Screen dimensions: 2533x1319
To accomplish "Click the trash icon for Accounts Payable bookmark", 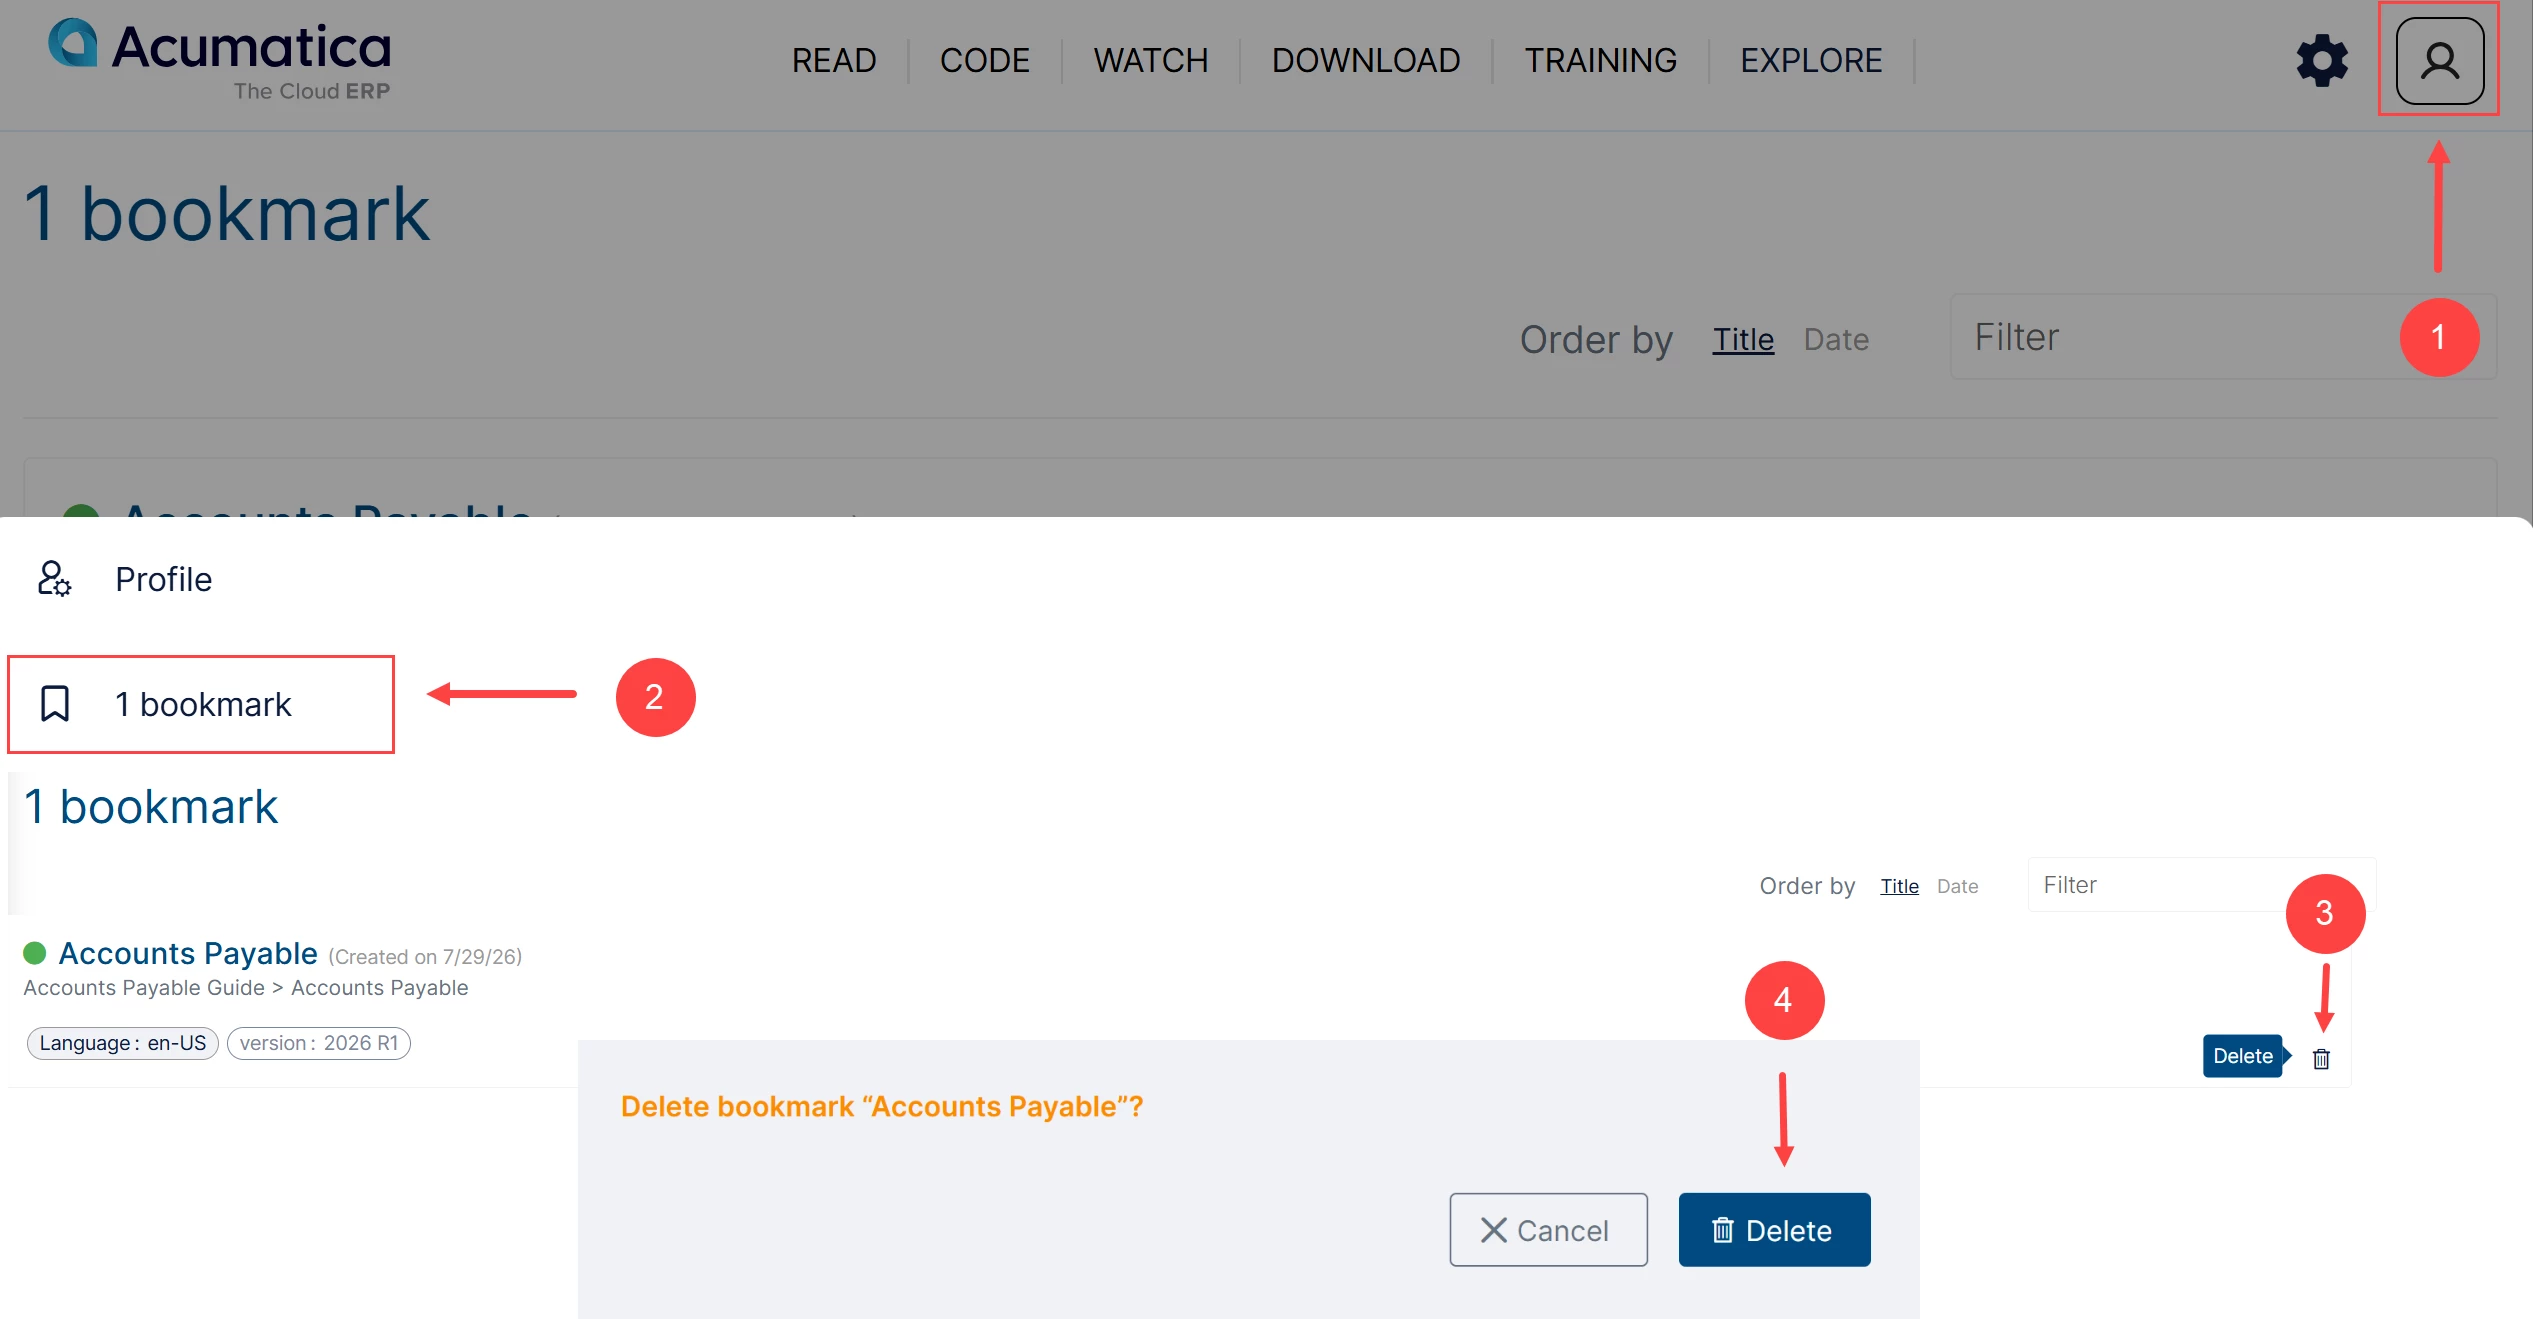I will [x=2321, y=1058].
